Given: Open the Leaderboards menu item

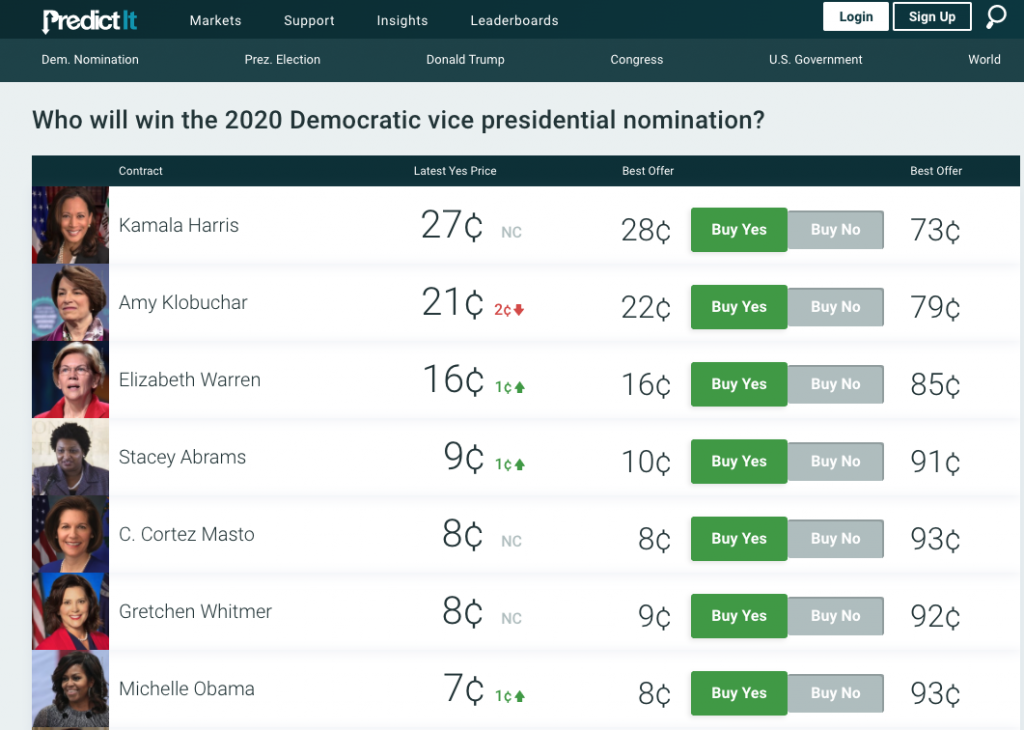Looking at the screenshot, I should tap(514, 20).
